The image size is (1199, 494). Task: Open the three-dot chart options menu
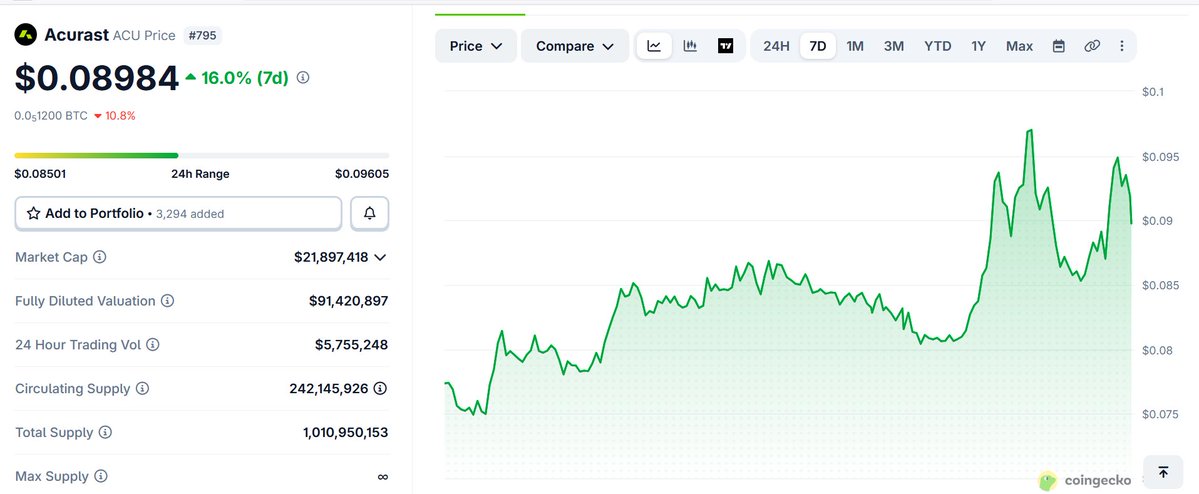1122,46
